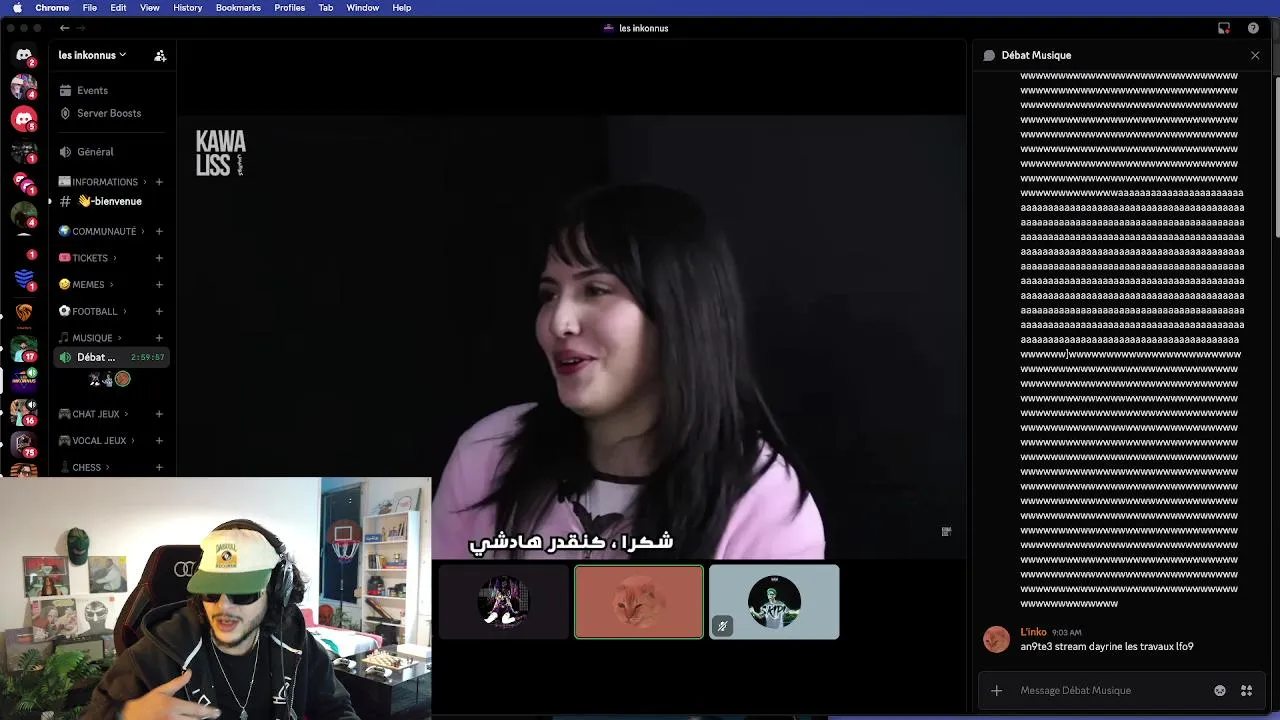Add channel to CHAT JEUX category
Viewport: 1280px width, 720px height.
[159, 414]
